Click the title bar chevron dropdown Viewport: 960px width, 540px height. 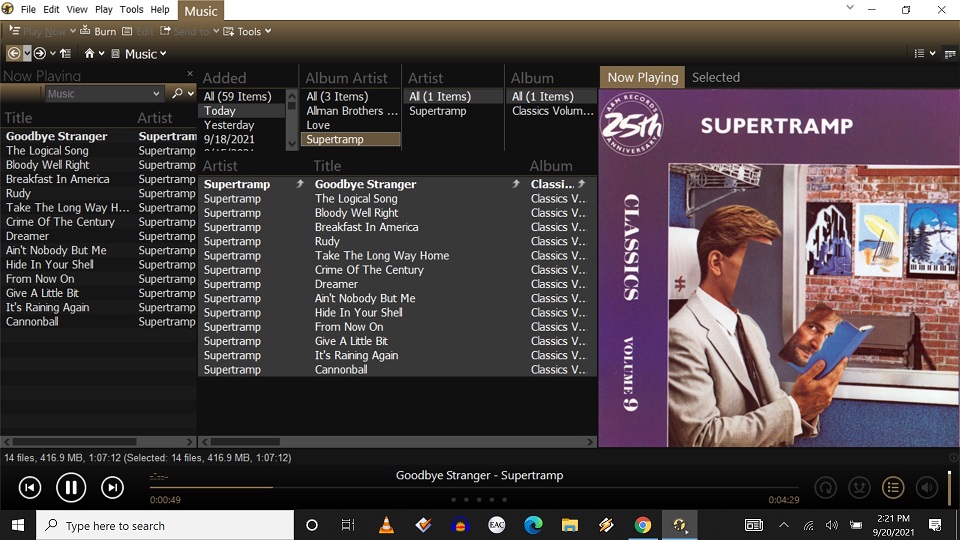[x=850, y=8]
